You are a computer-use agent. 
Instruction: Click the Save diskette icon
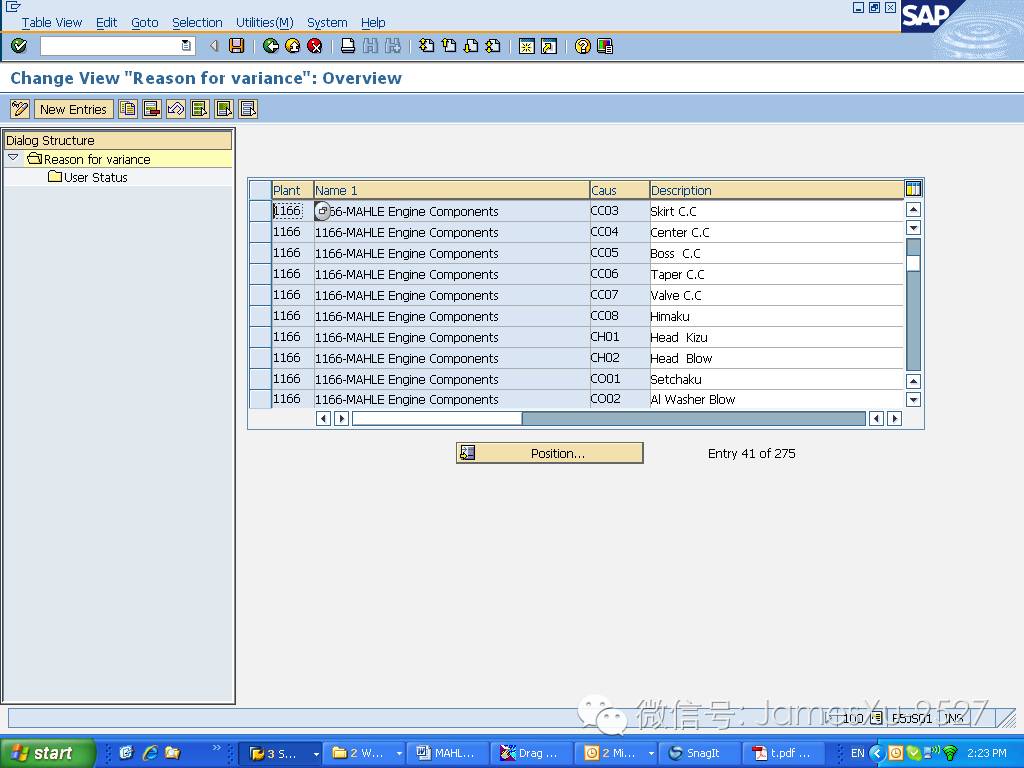[x=236, y=46]
